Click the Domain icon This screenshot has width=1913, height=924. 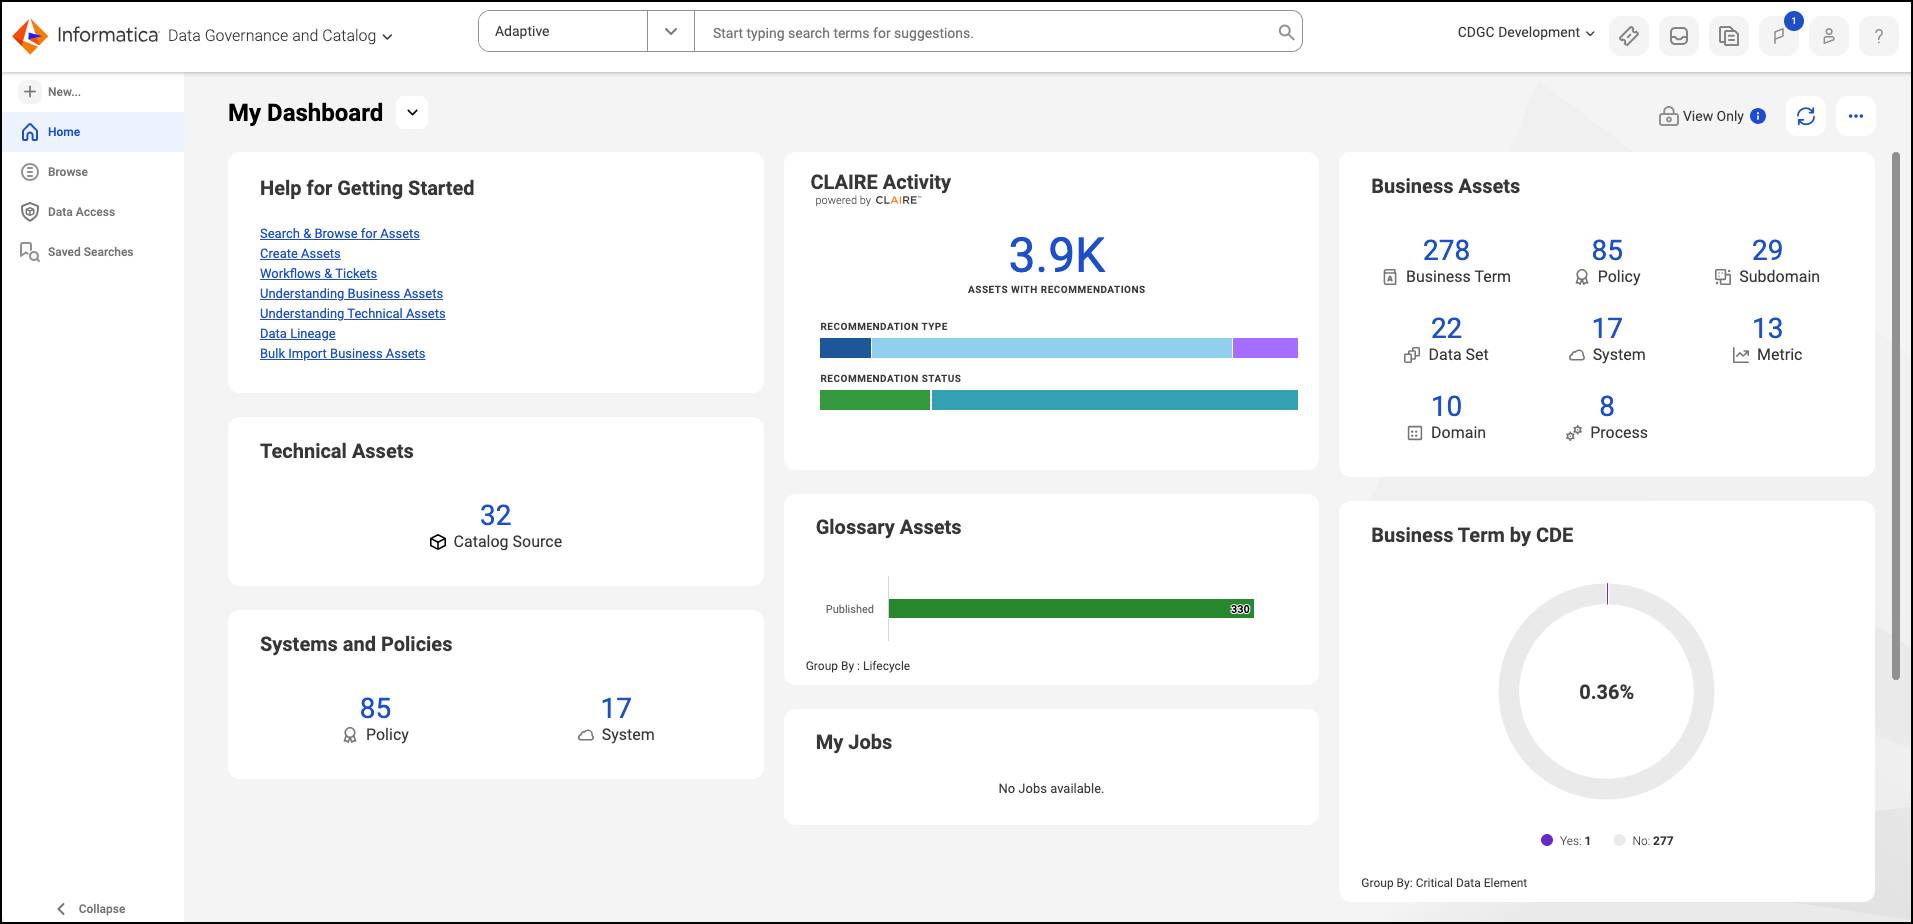(x=1414, y=433)
